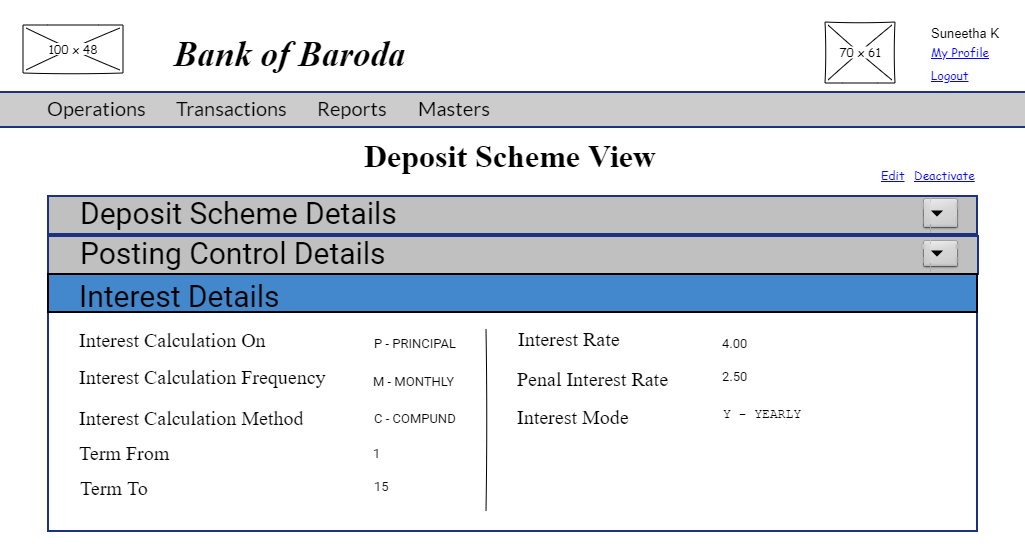
Task: Click the value M - MONTHLY
Action: [x=413, y=382]
